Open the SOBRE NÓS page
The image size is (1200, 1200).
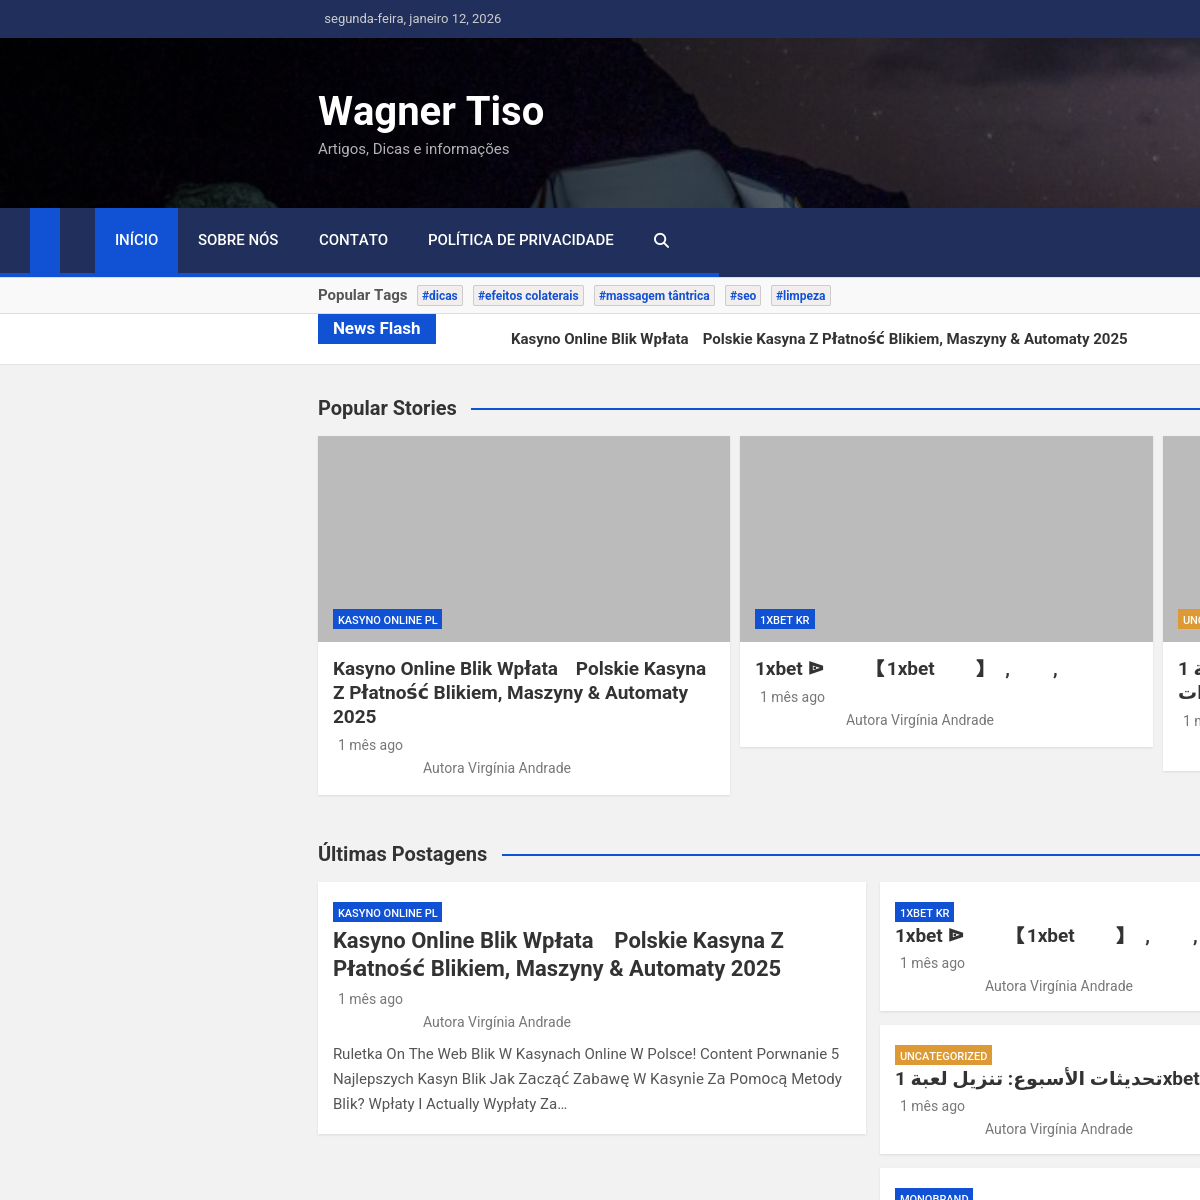coord(238,241)
